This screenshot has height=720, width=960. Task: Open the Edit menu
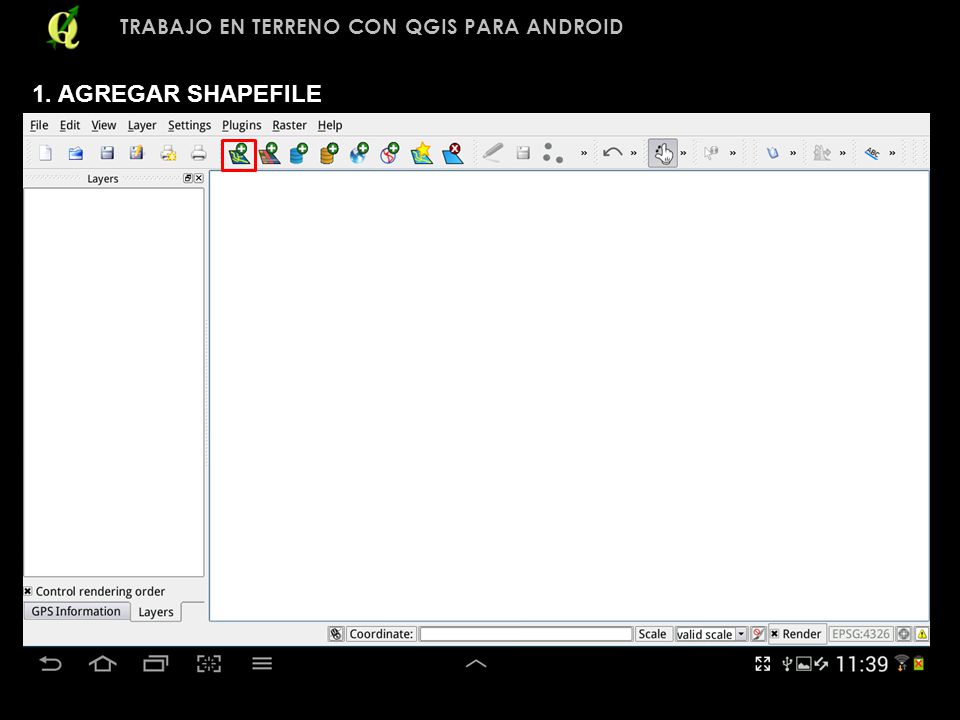pos(70,125)
